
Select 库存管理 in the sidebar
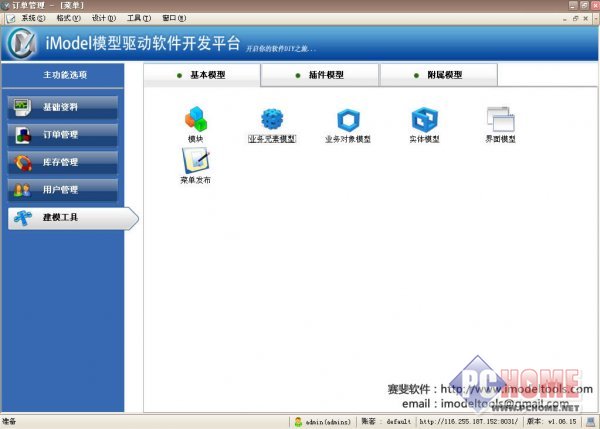point(62,162)
